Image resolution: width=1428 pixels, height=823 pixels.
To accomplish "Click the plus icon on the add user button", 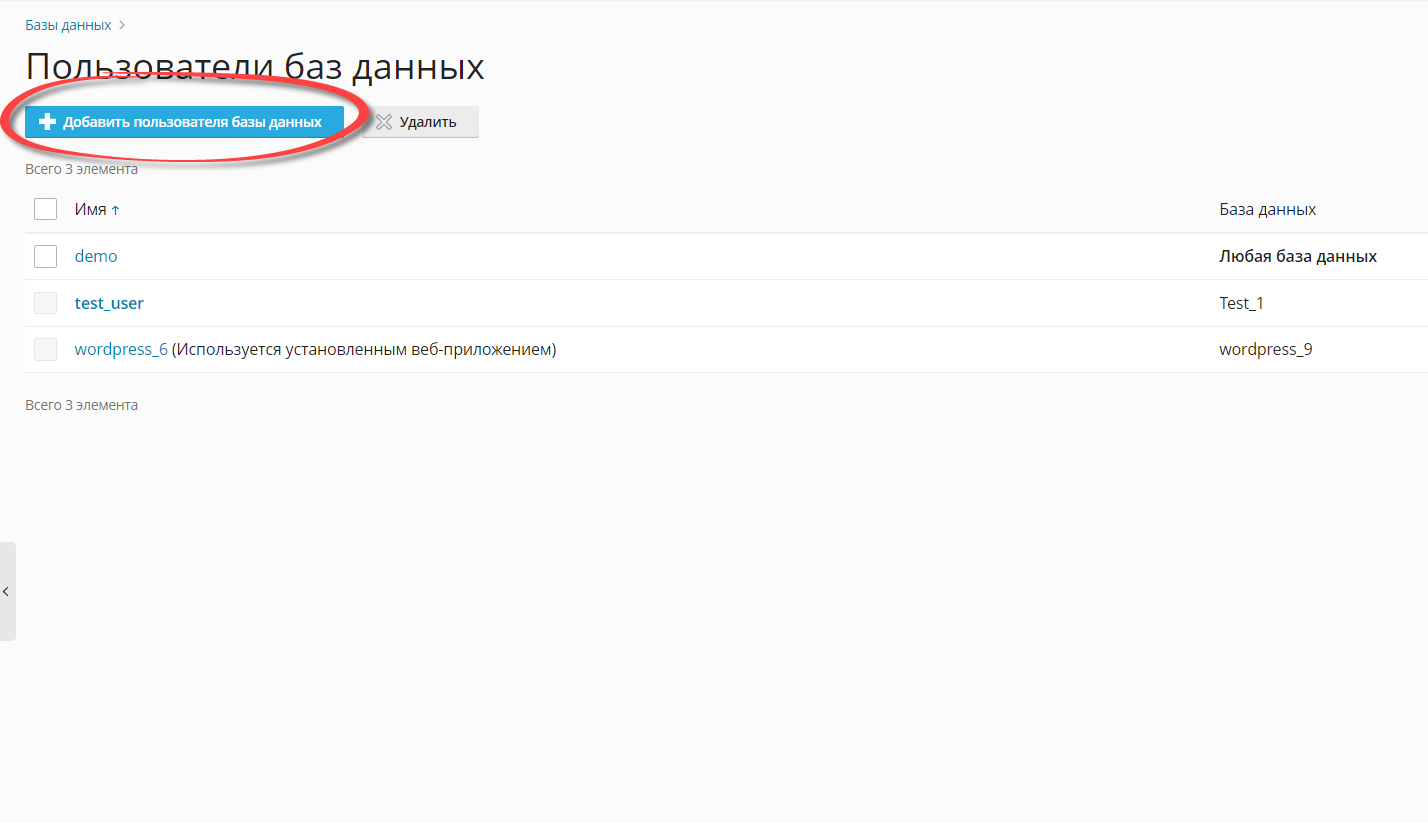I will coord(46,122).
